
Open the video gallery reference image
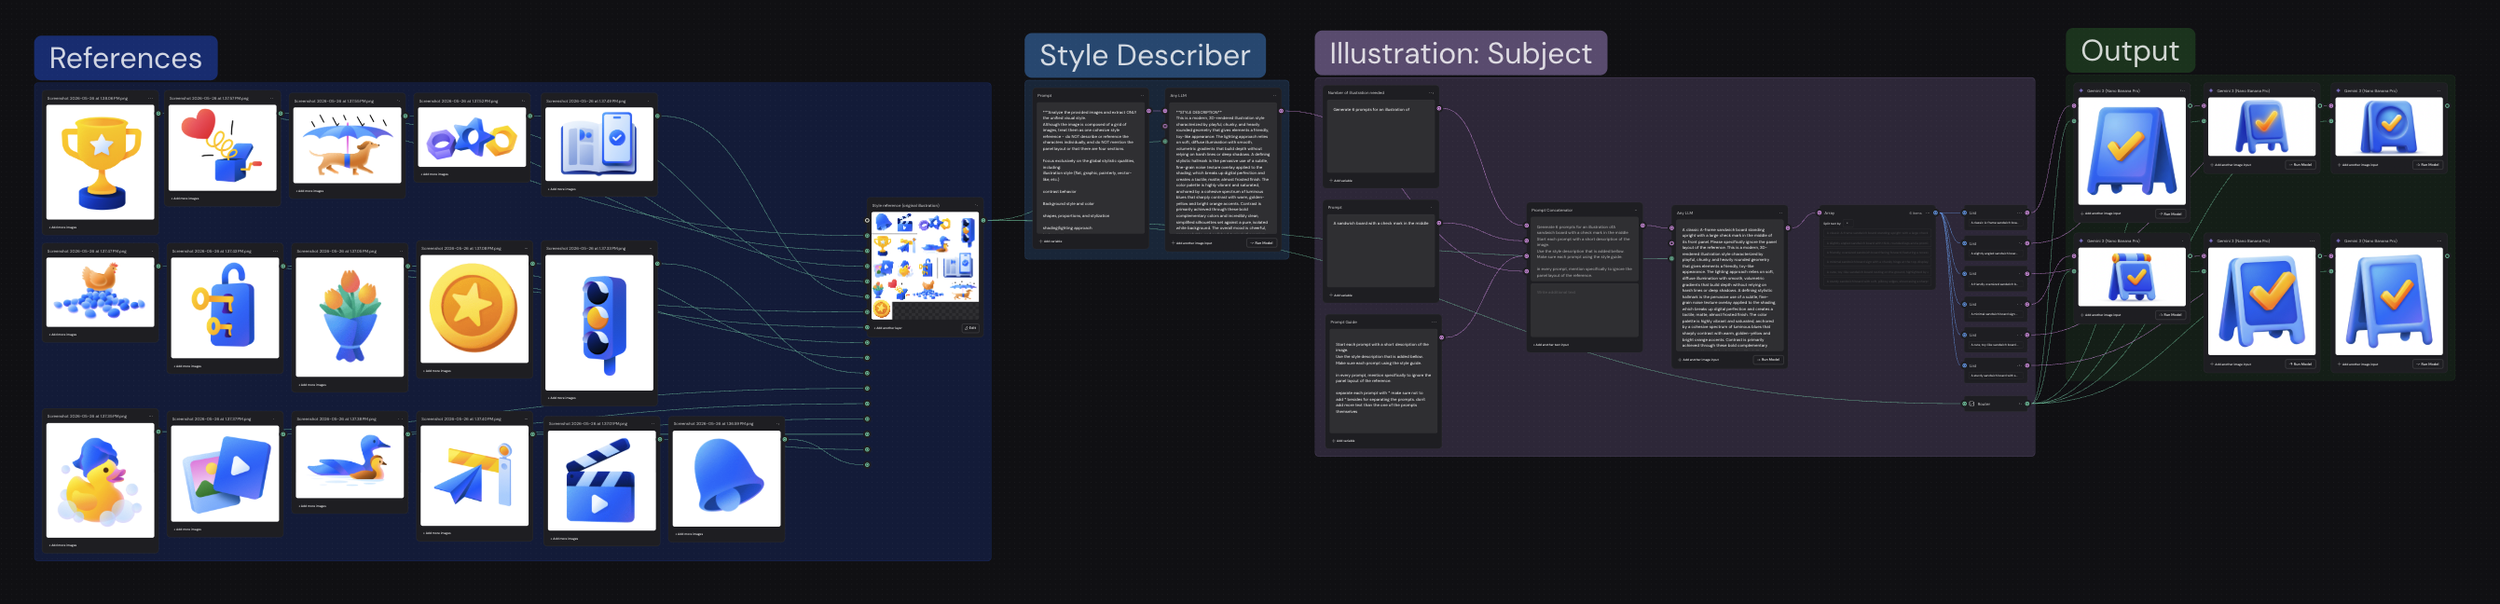225,473
